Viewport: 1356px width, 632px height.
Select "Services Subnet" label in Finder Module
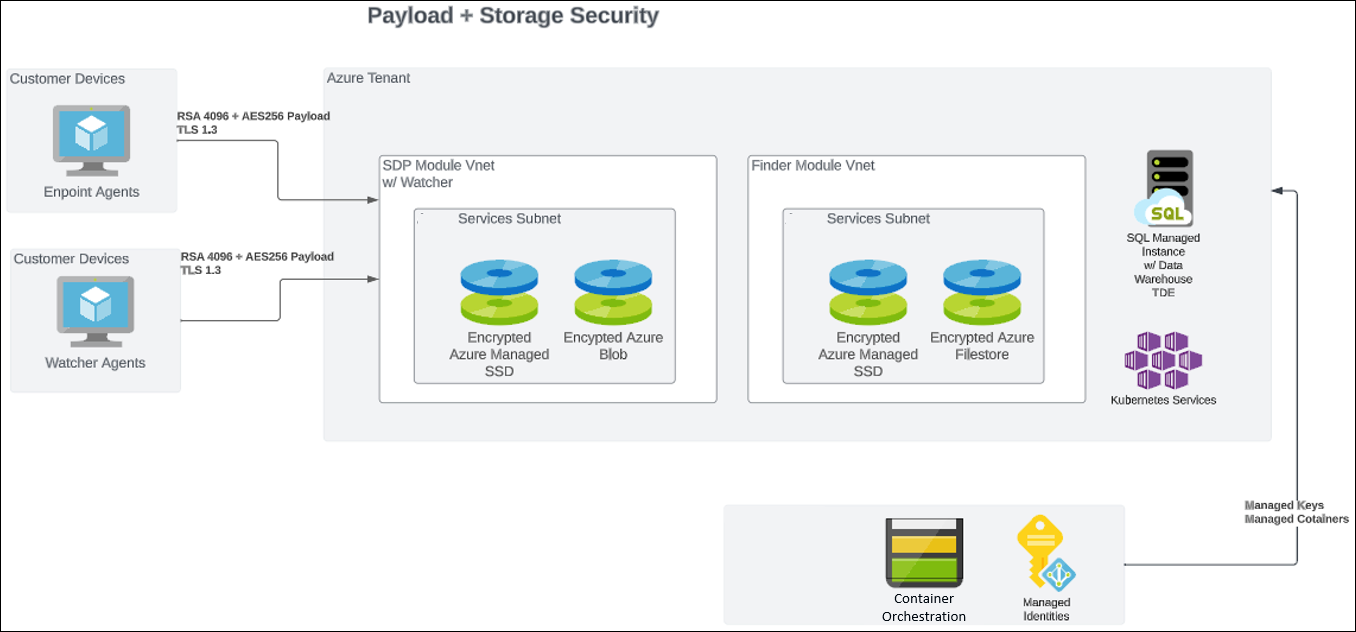point(878,218)
